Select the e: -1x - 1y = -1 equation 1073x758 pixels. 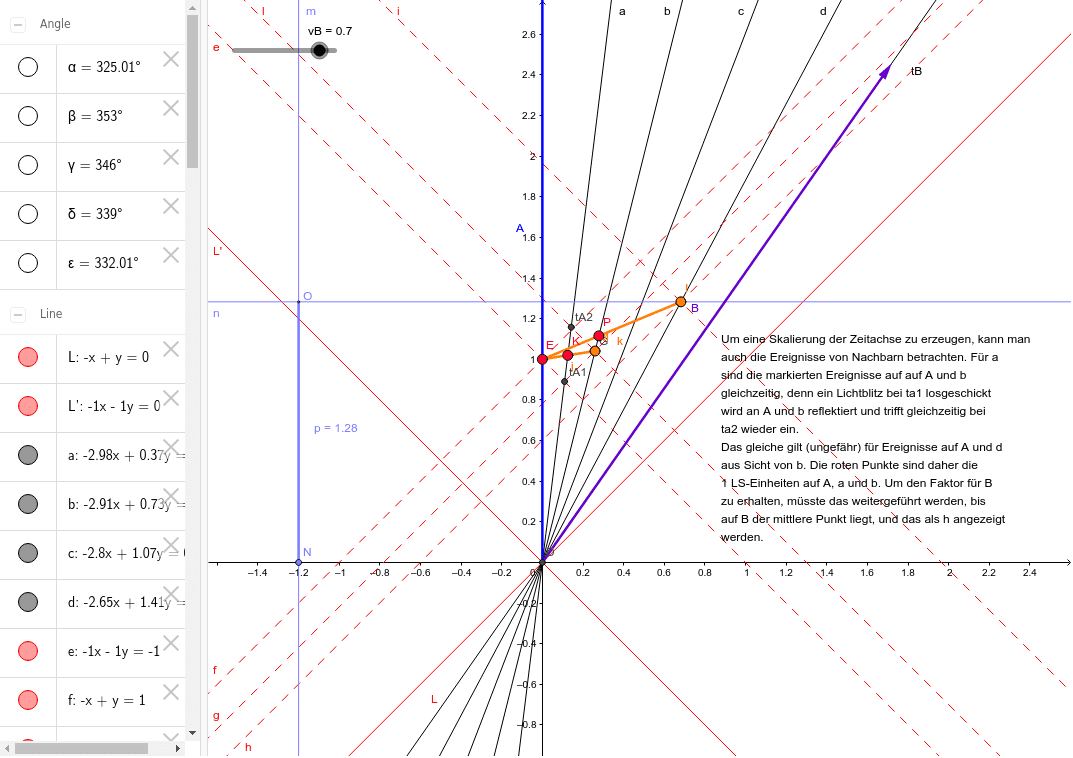tap(114, 651)
